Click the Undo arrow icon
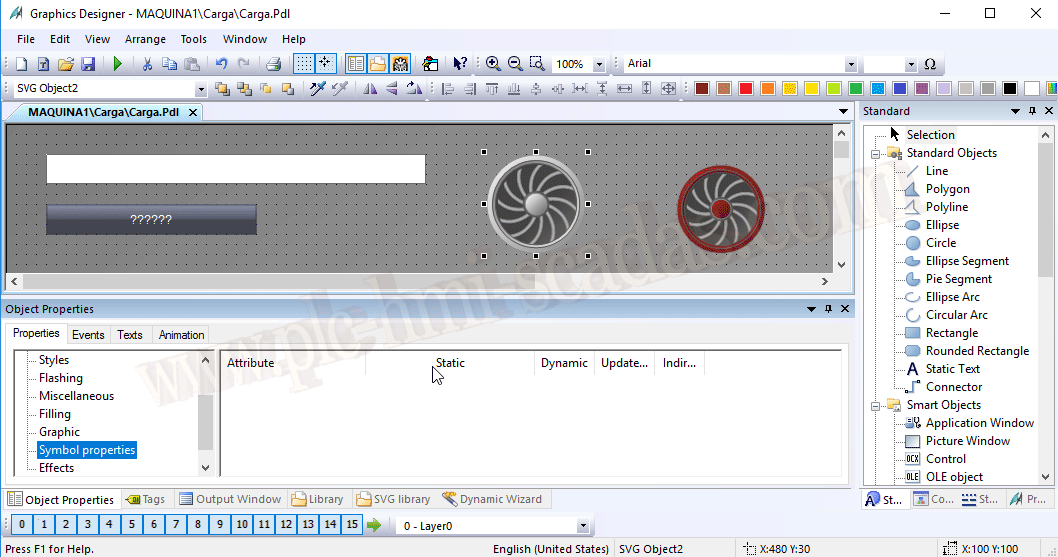 [221, 64]
